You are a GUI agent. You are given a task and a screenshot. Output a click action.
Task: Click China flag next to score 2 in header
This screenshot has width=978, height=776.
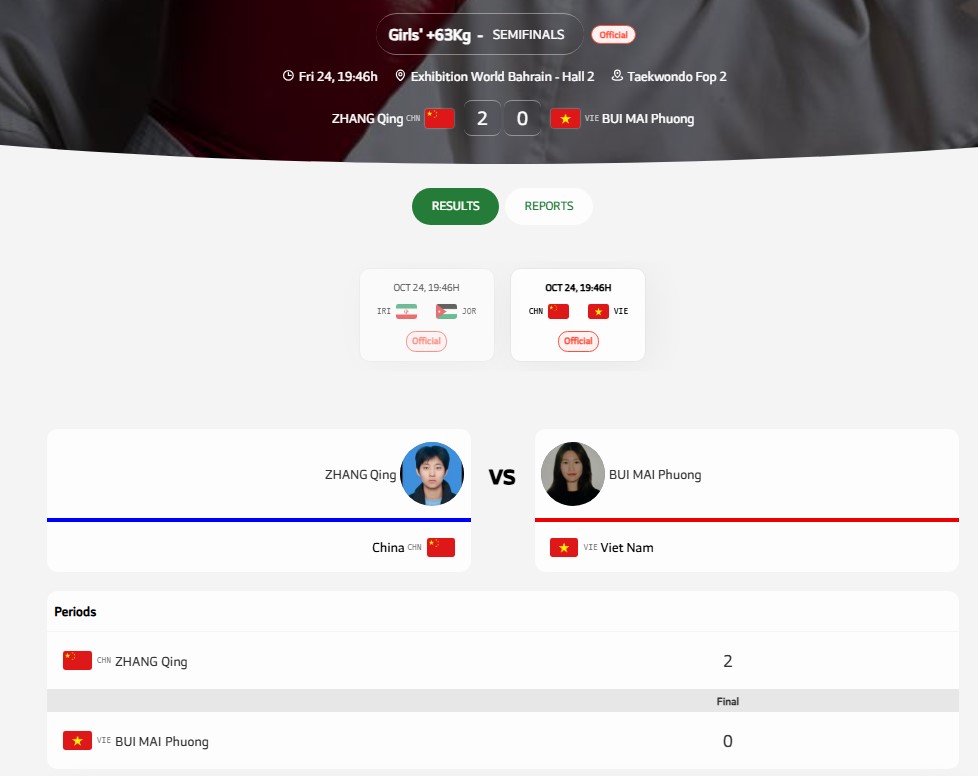click(x=439, y=119)
